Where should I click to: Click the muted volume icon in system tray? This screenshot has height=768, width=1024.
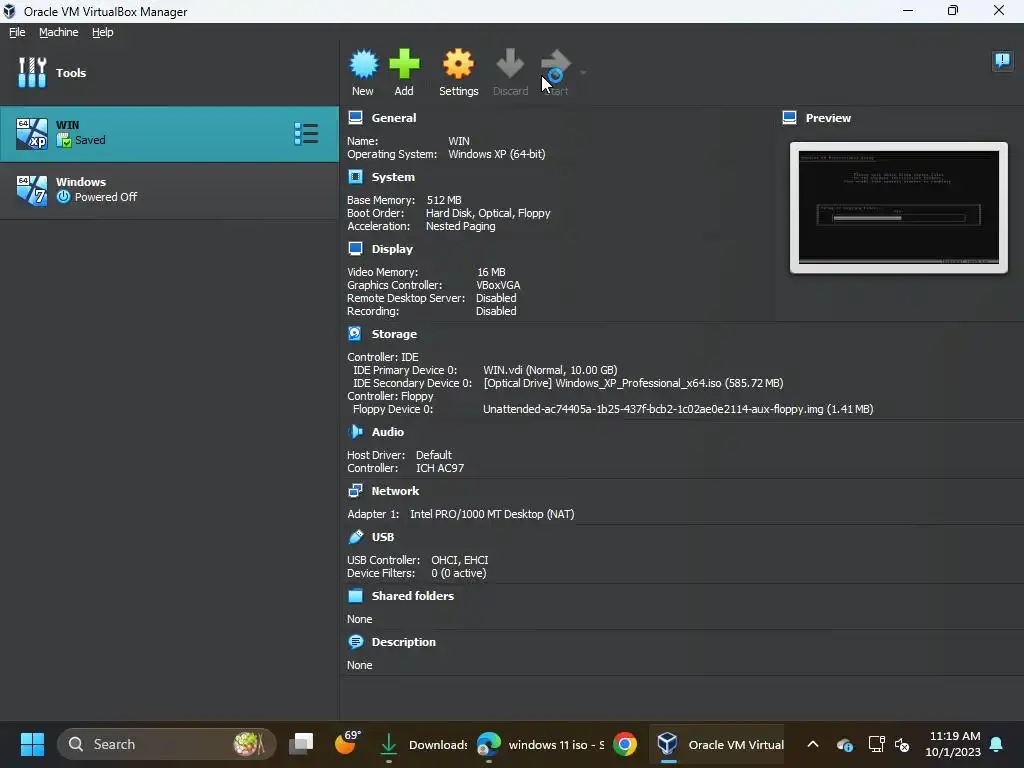(x=902, y=744)
